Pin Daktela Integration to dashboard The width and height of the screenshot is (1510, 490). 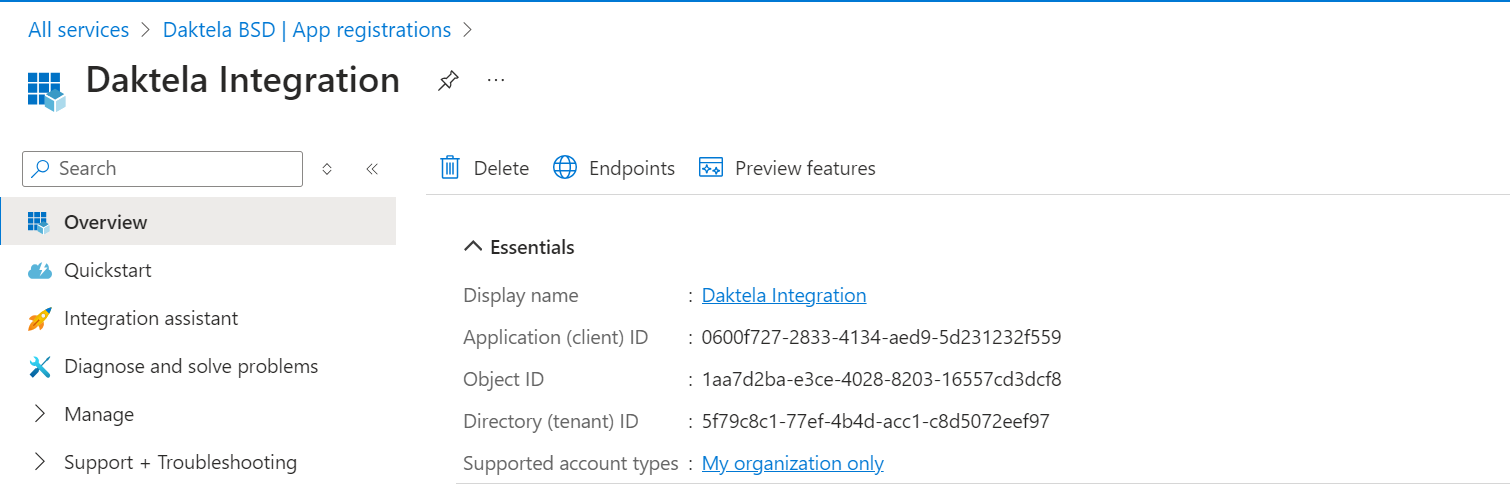pyautogui.click(x=448, y=81)
